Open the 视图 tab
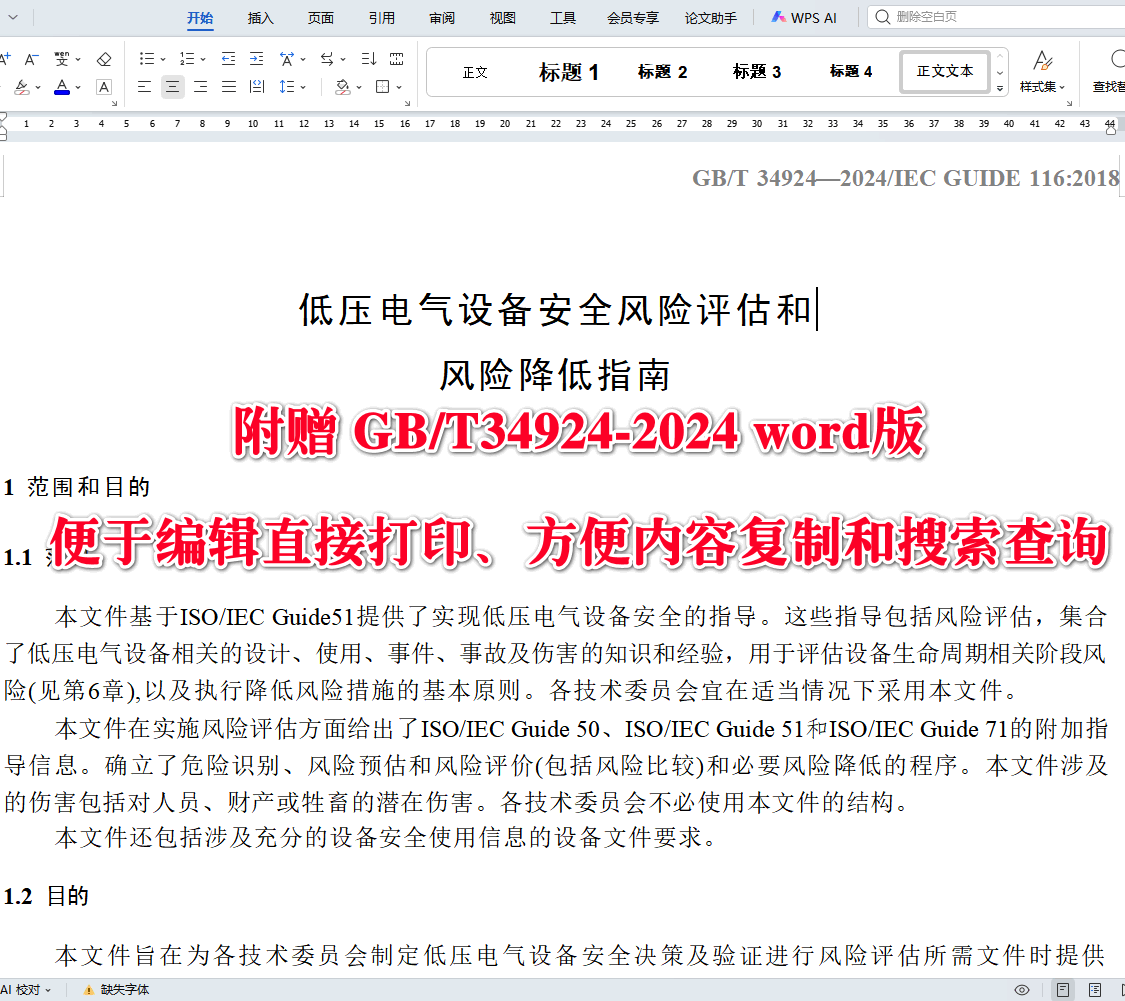Viewport: 1125px width, 1001px height. [502, 18]
